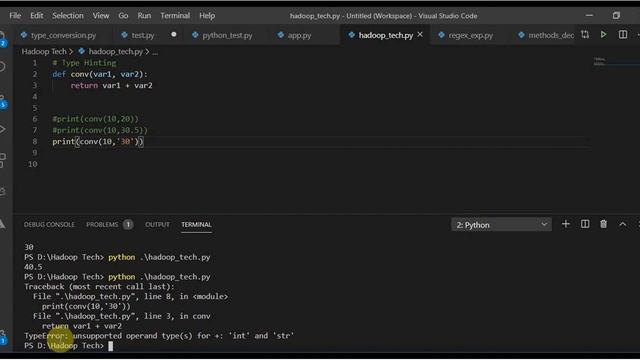This screenshot has height=360, width=640.
Task: Click terminal output '40.5'
Action: pyautogui.click(x=33, y=267)
